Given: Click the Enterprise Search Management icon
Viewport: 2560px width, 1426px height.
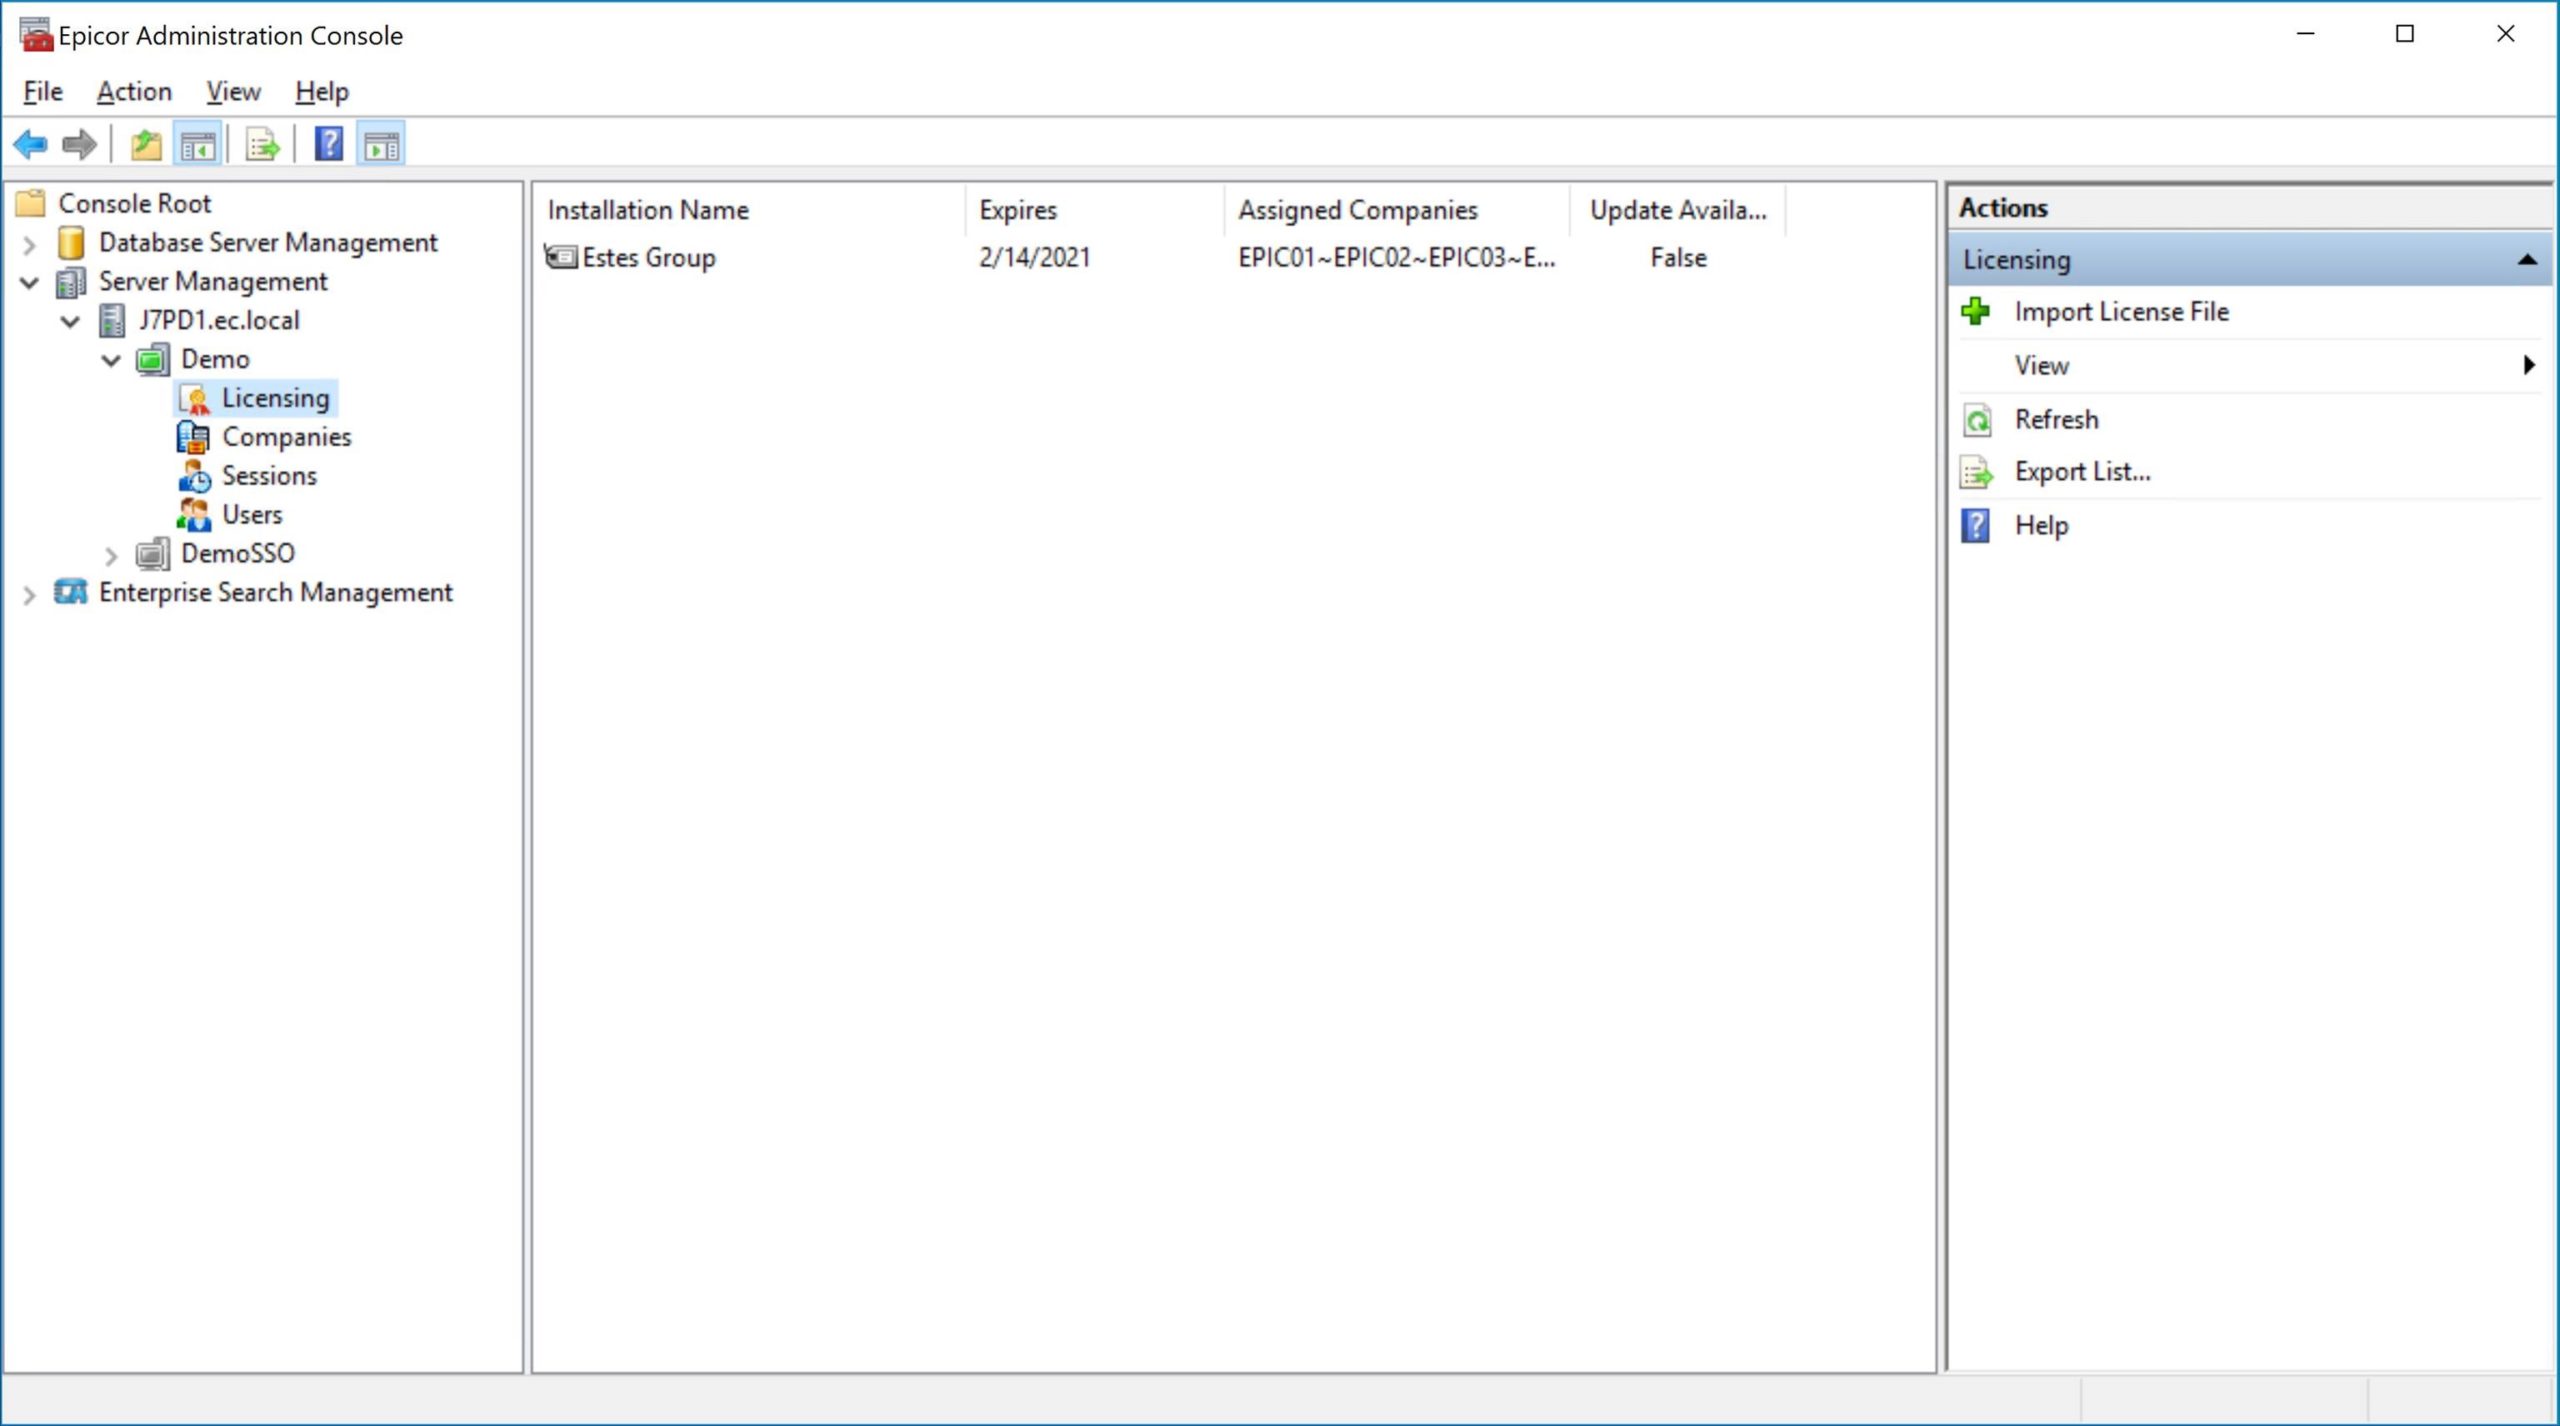Looking at the screenshot, I should (70, 592).
